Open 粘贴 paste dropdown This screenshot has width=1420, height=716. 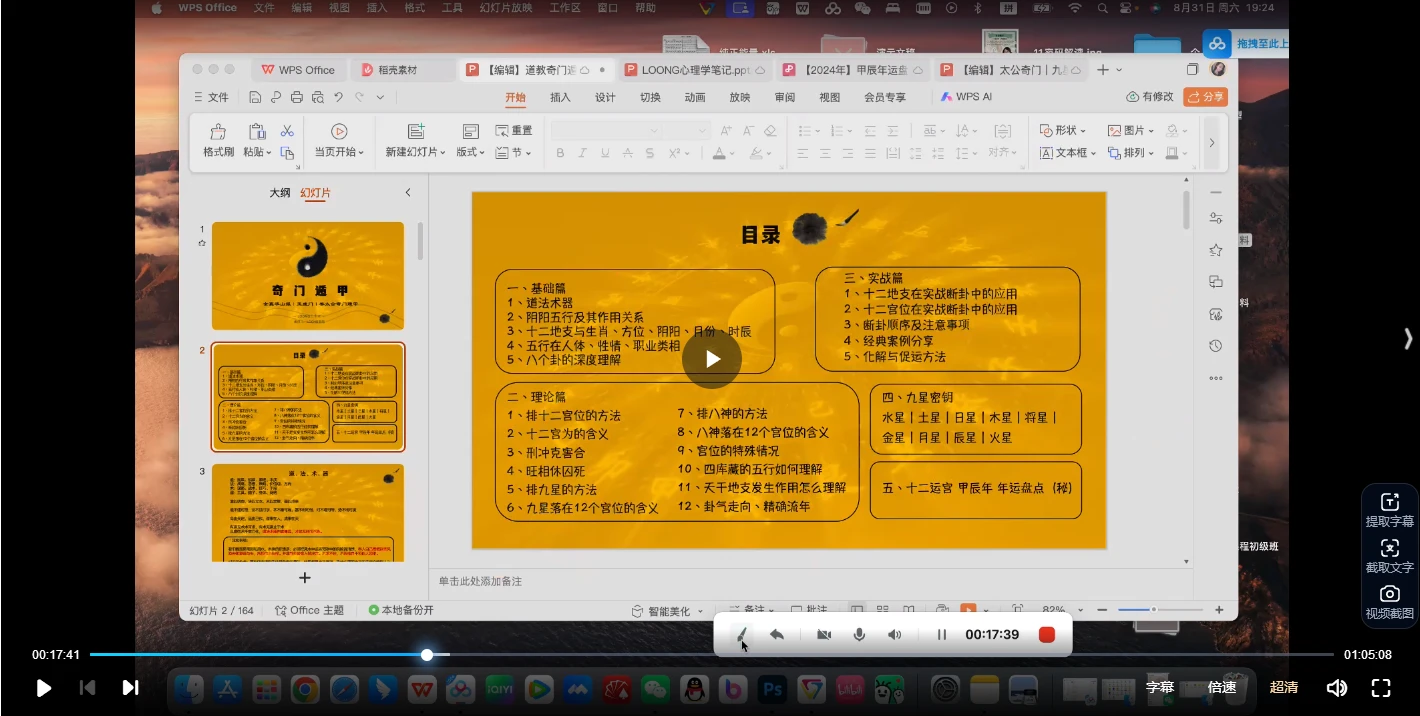[x=257, y=152]
